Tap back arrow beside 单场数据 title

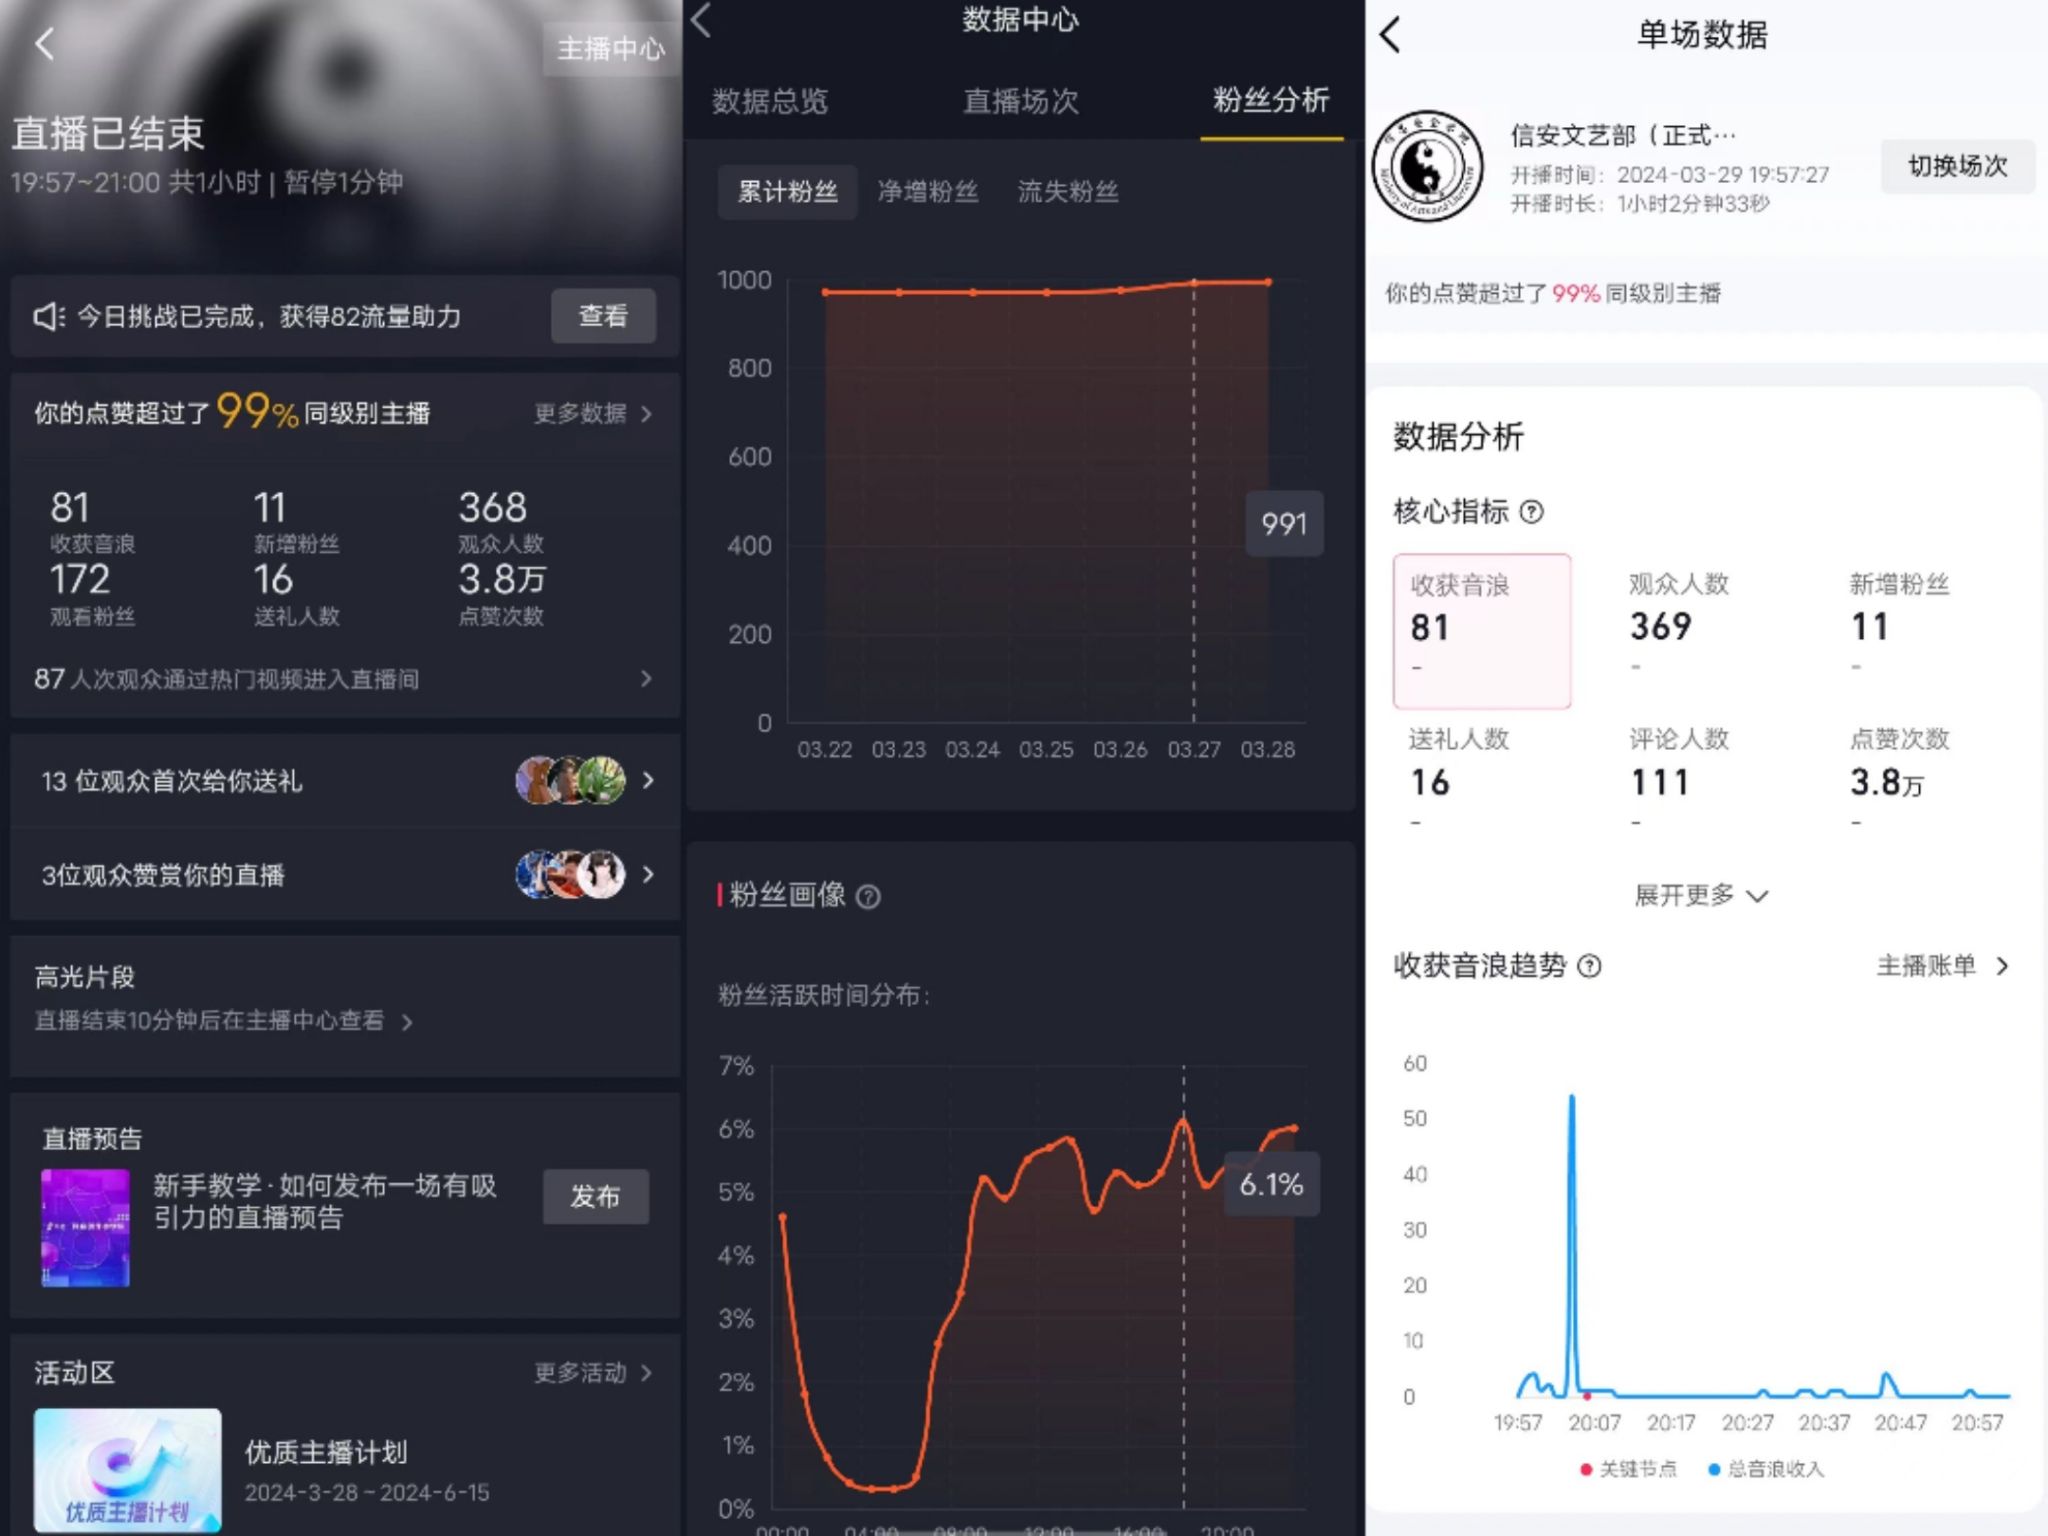click(x=1391, y=35)
